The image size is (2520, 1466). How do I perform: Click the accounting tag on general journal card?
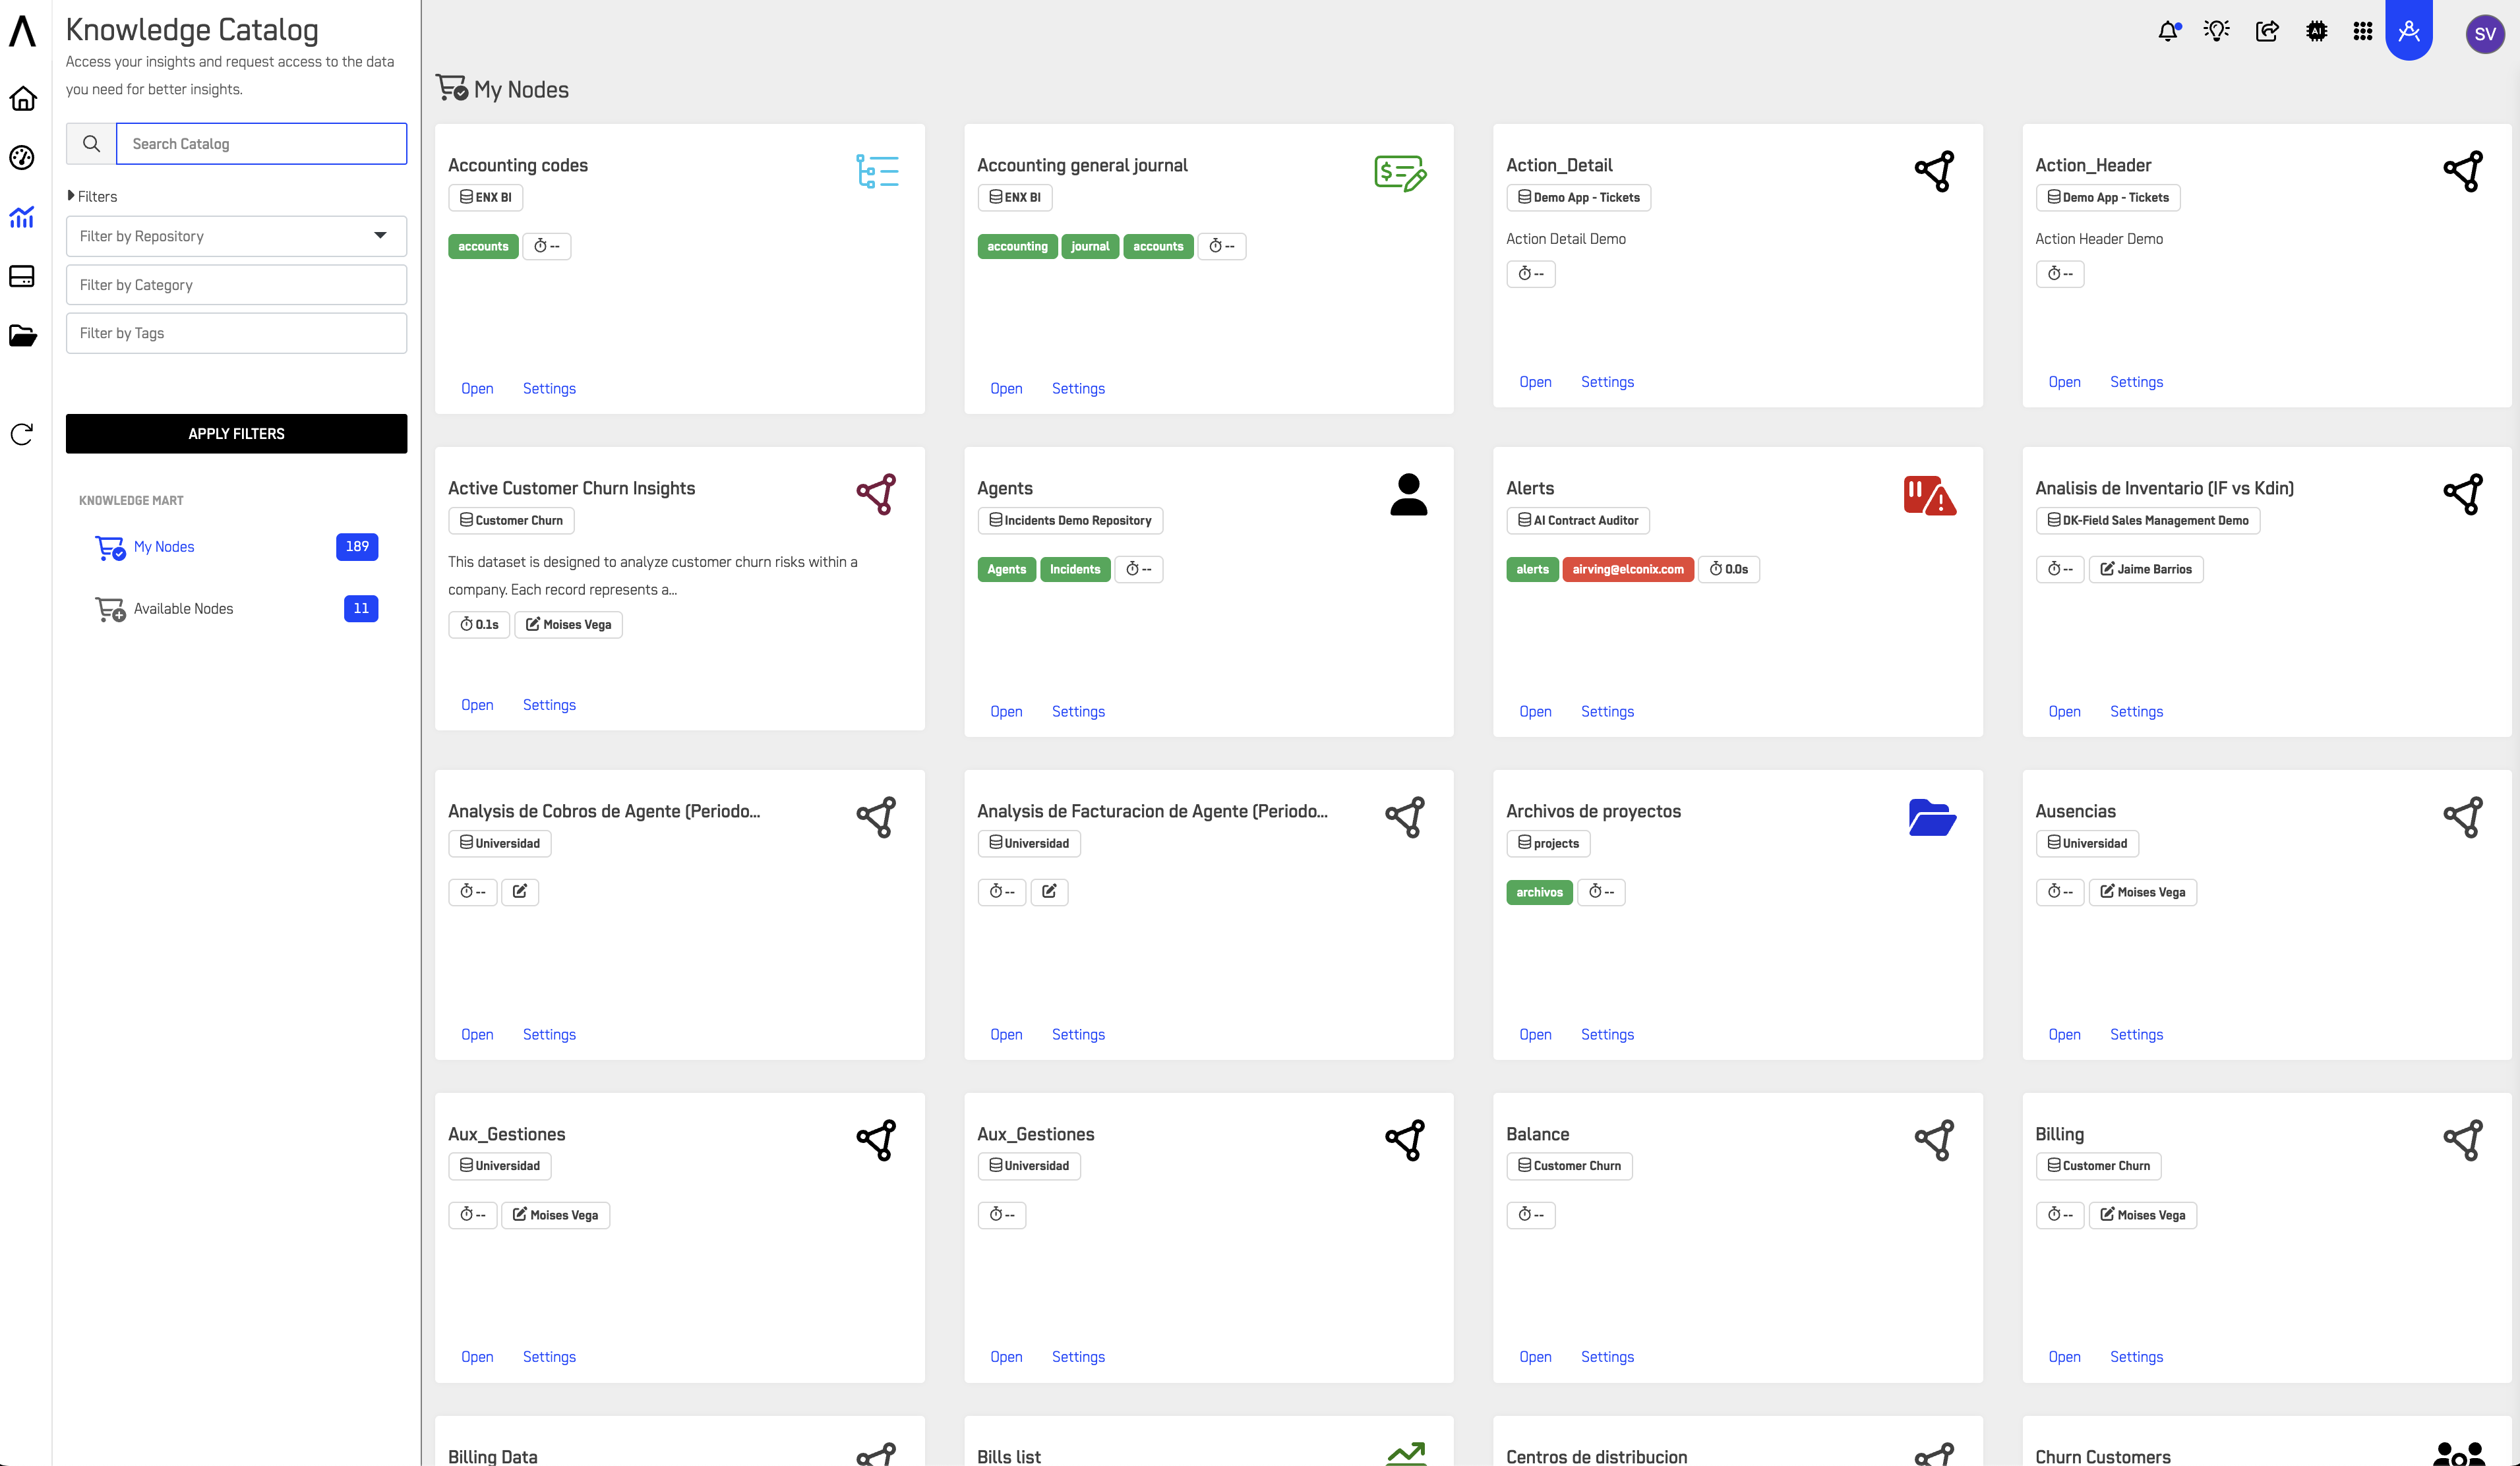[1017, 246]
